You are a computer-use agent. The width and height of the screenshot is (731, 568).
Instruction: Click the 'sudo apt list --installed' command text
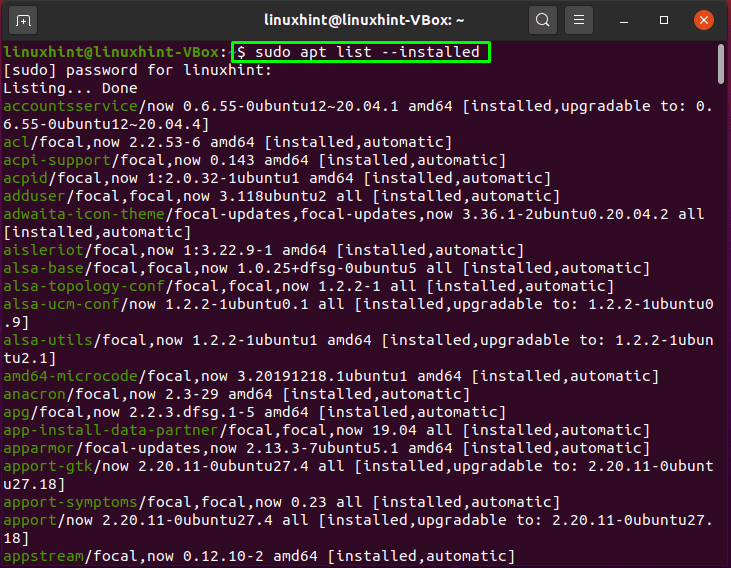pos(367,52)
